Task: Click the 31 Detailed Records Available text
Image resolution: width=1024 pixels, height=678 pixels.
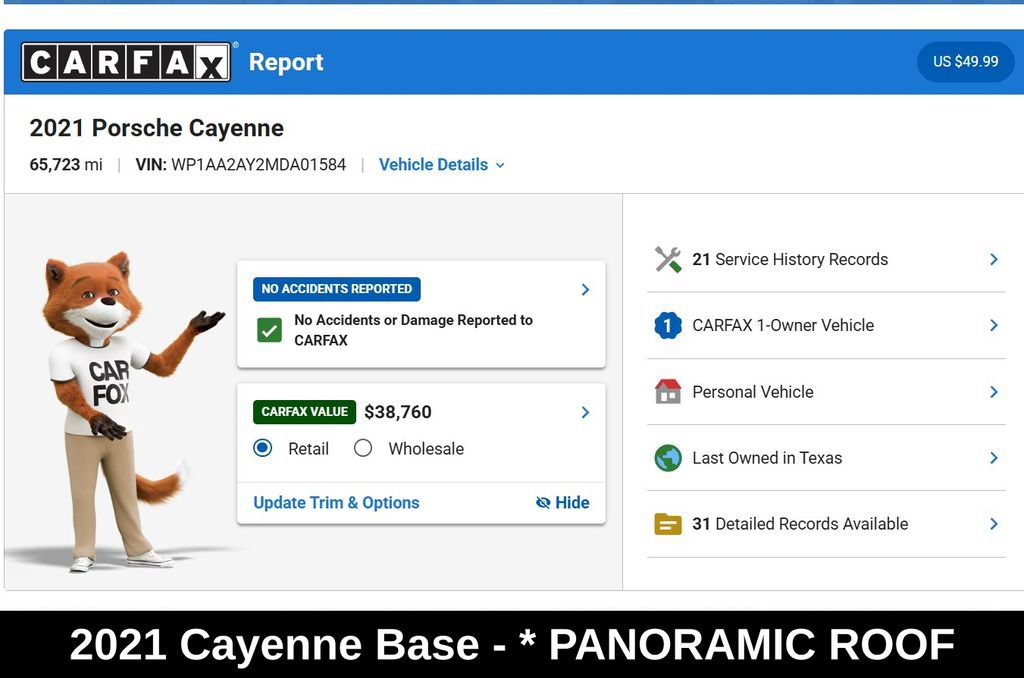Action: 800,524
